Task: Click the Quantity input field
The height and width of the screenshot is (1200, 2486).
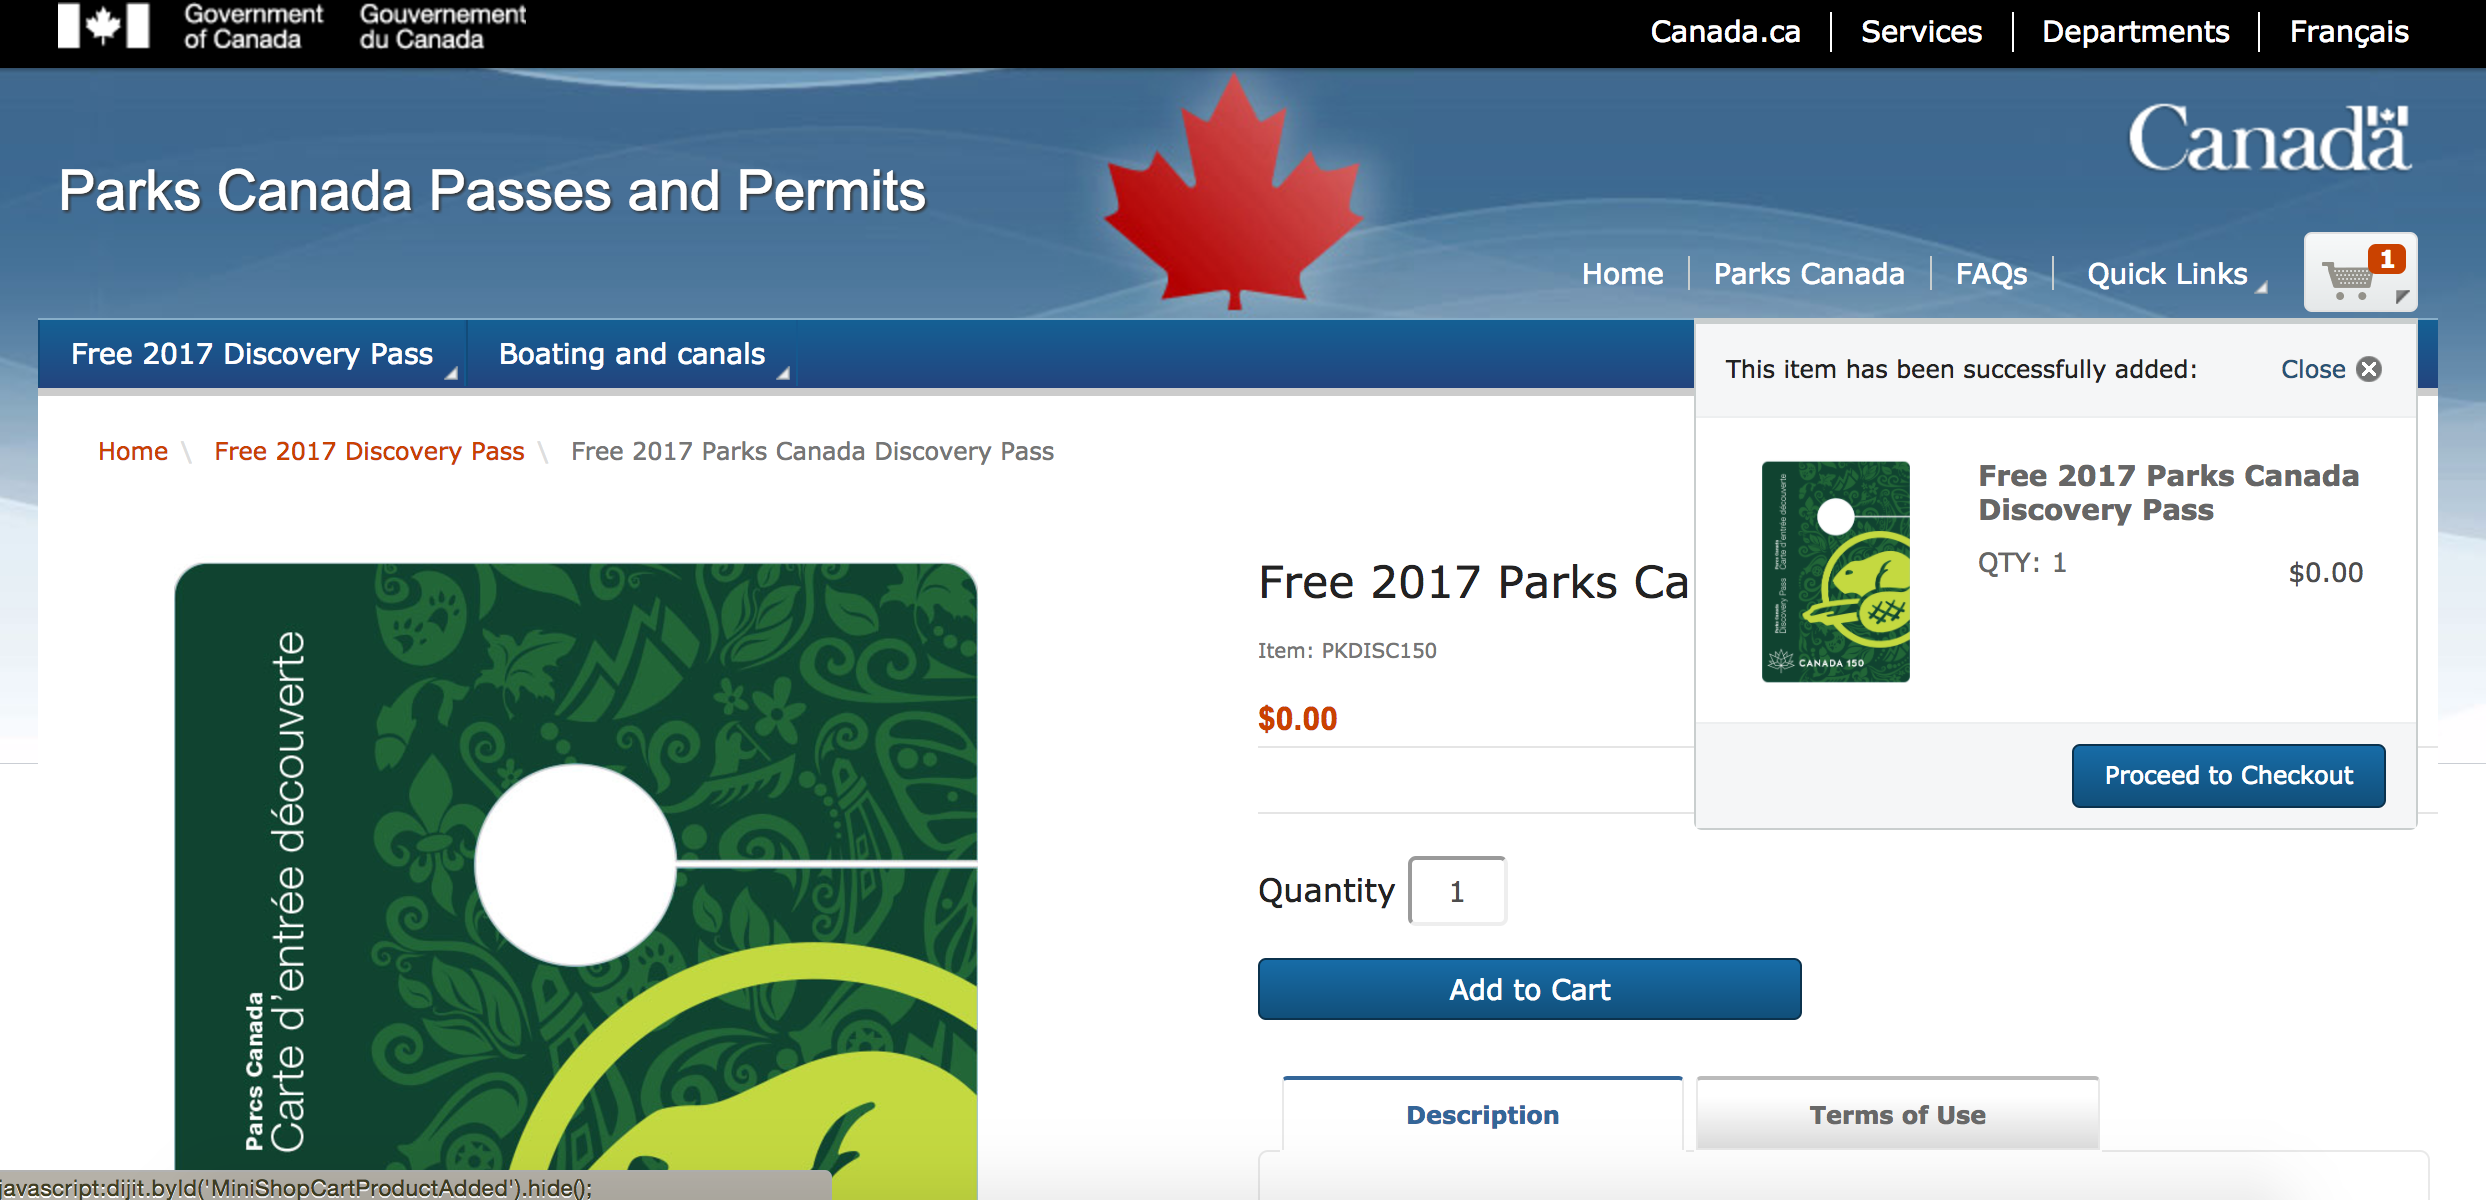Action: pyautogui.click(x=1457, y=891)
